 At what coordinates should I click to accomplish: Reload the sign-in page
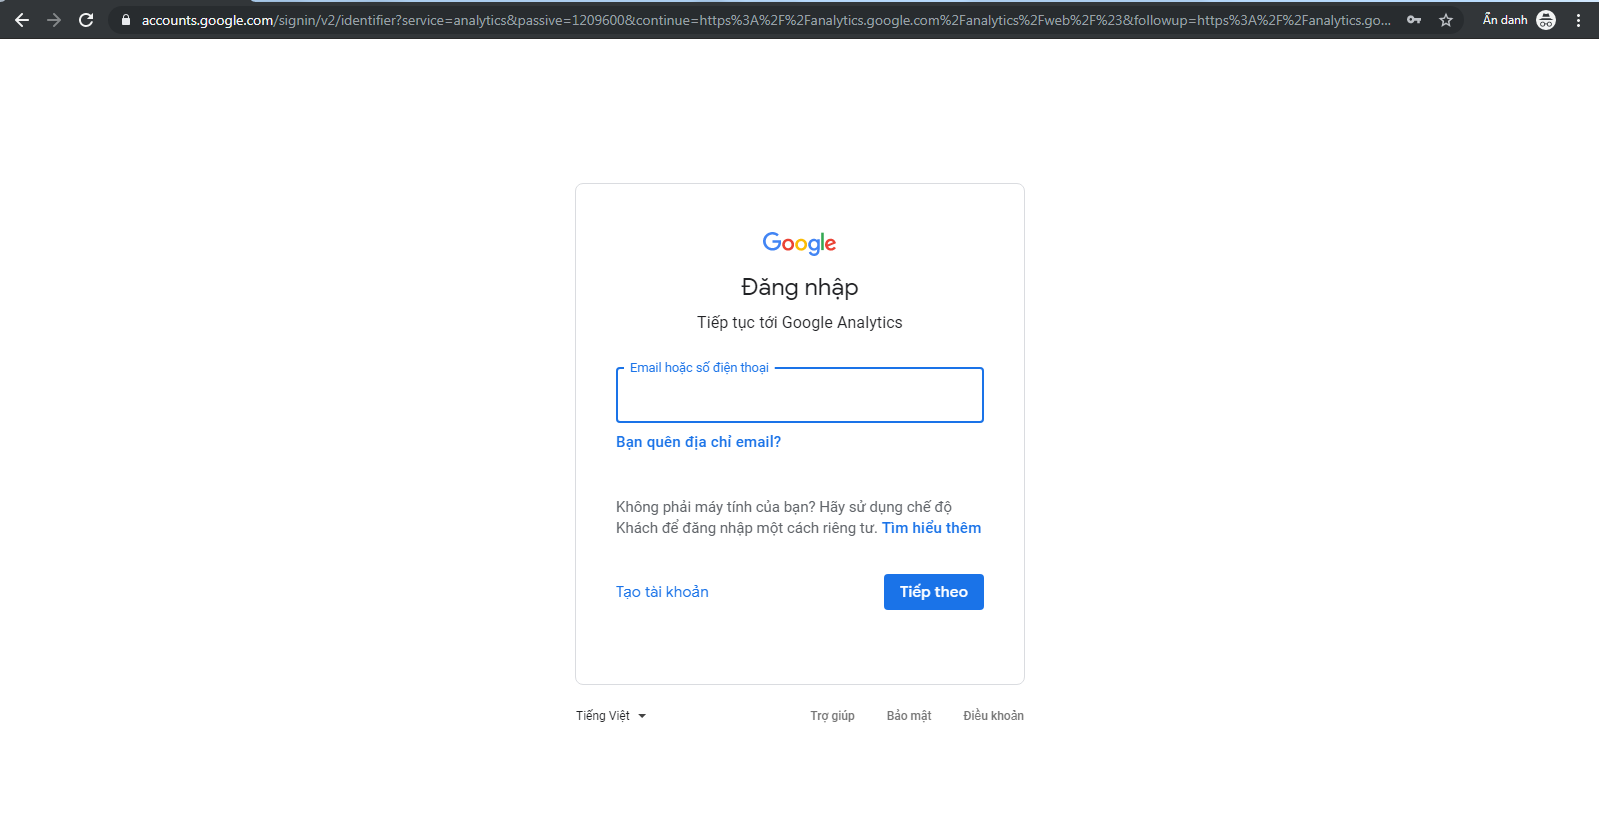pos(86,20)
